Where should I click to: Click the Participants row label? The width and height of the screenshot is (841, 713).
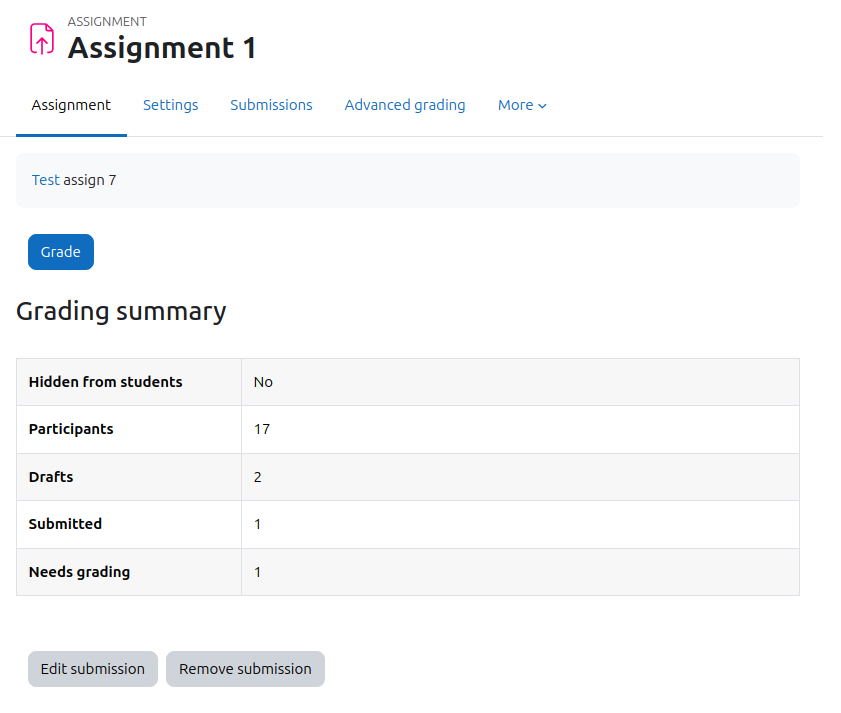(x=71, y=429)
